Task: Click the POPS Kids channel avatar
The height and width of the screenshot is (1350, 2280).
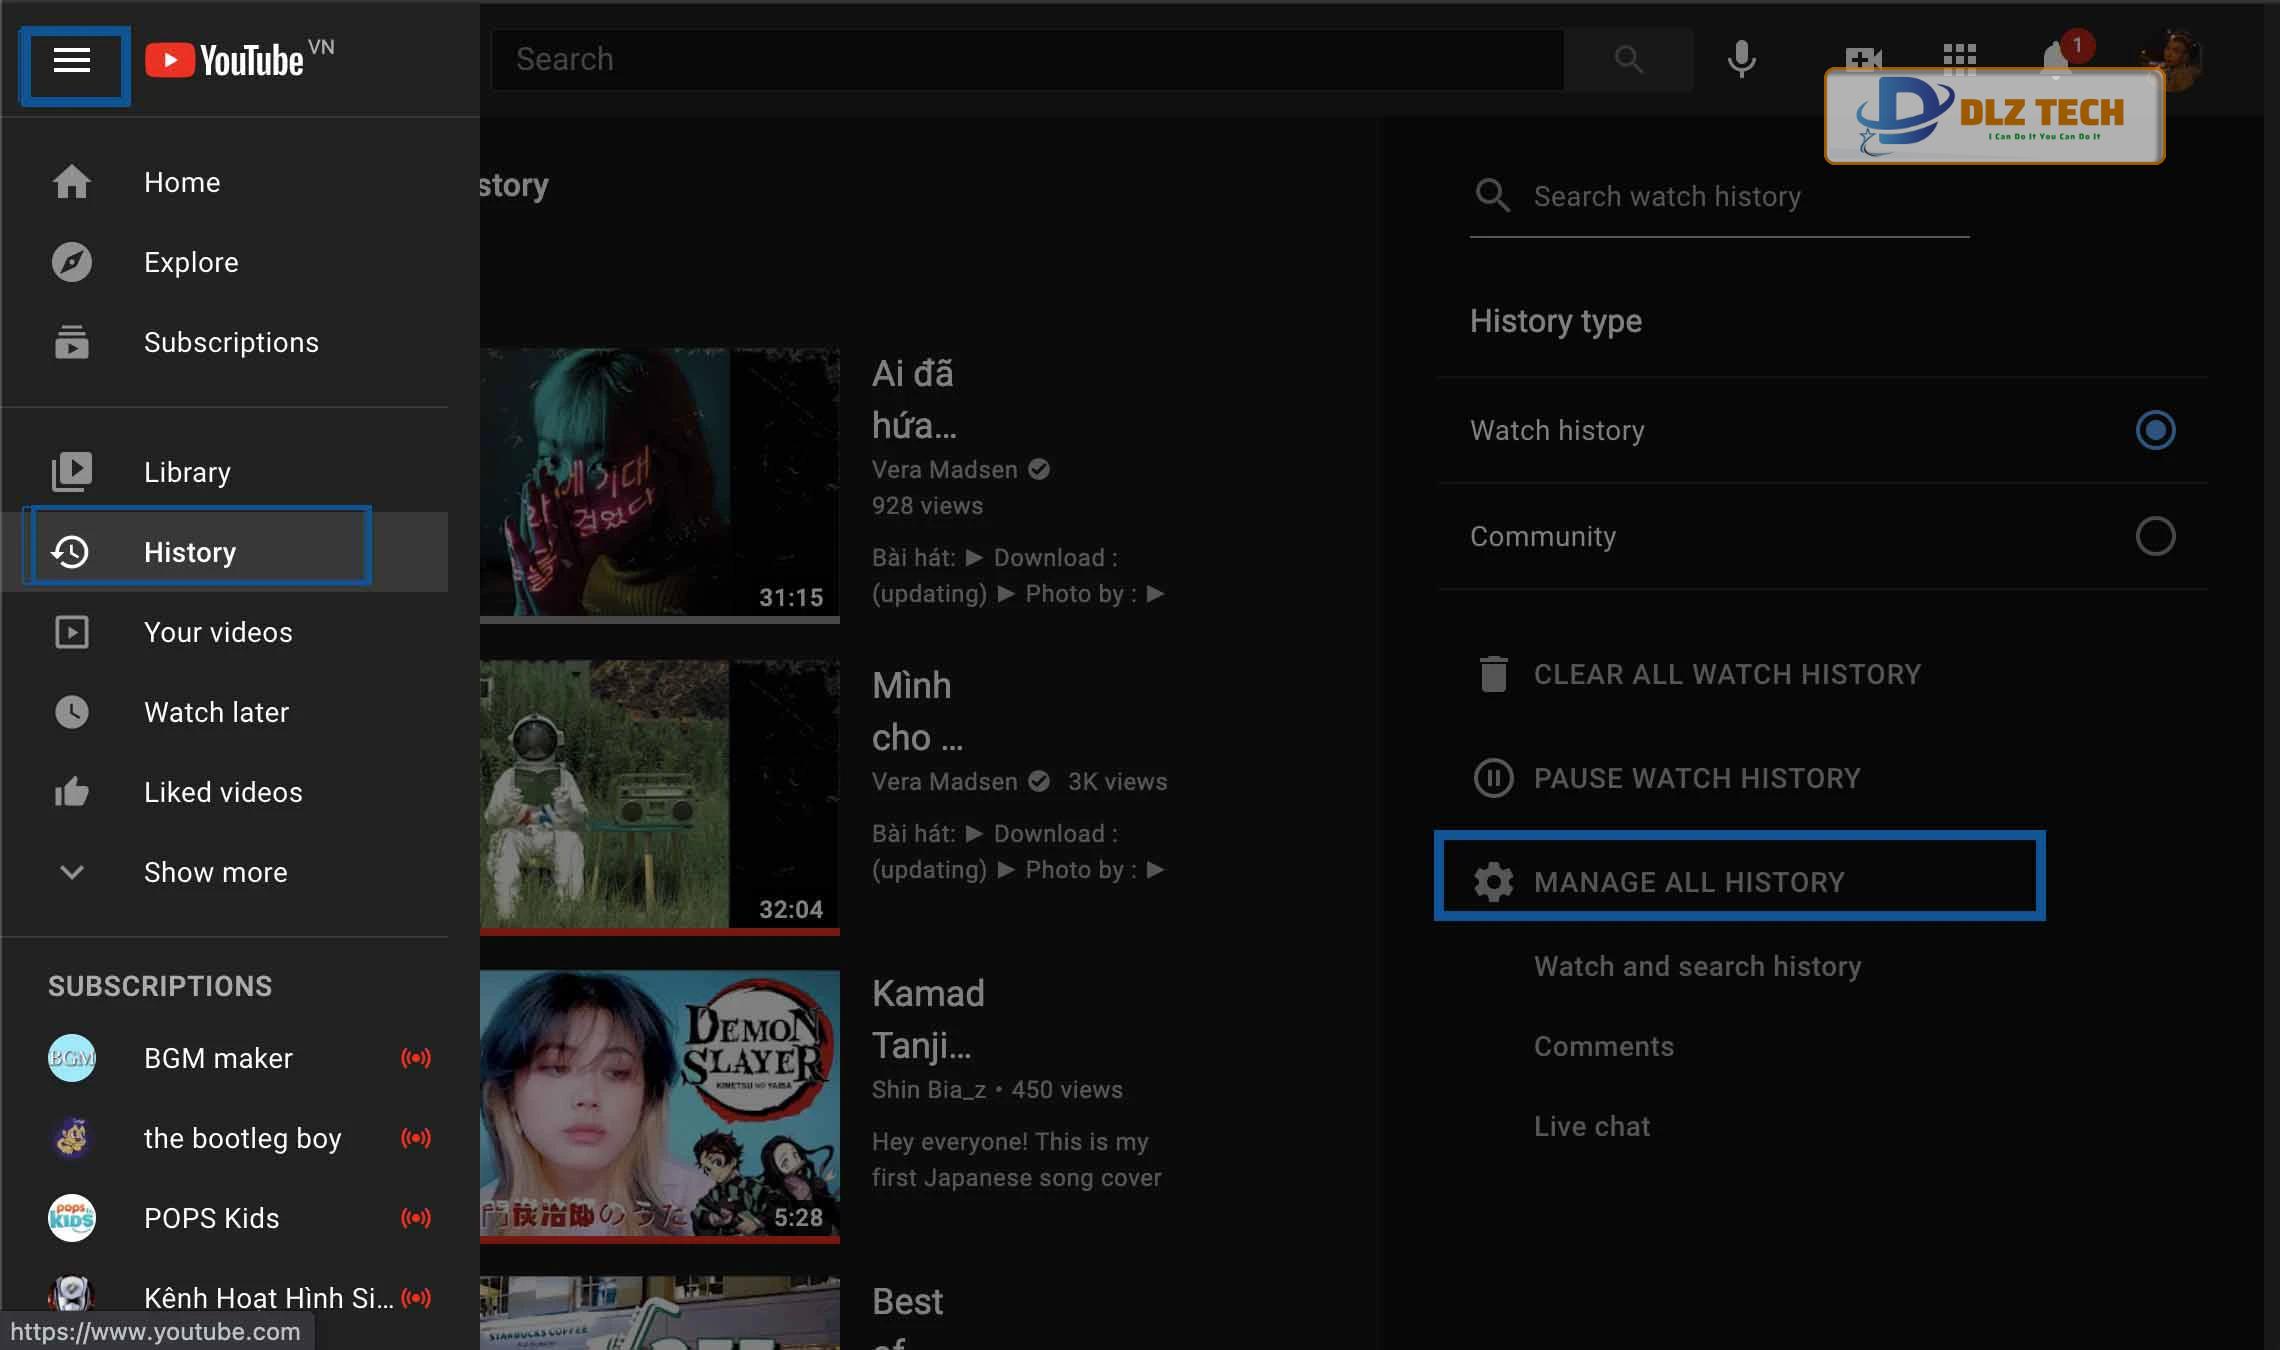Action: coord(72,1218)
